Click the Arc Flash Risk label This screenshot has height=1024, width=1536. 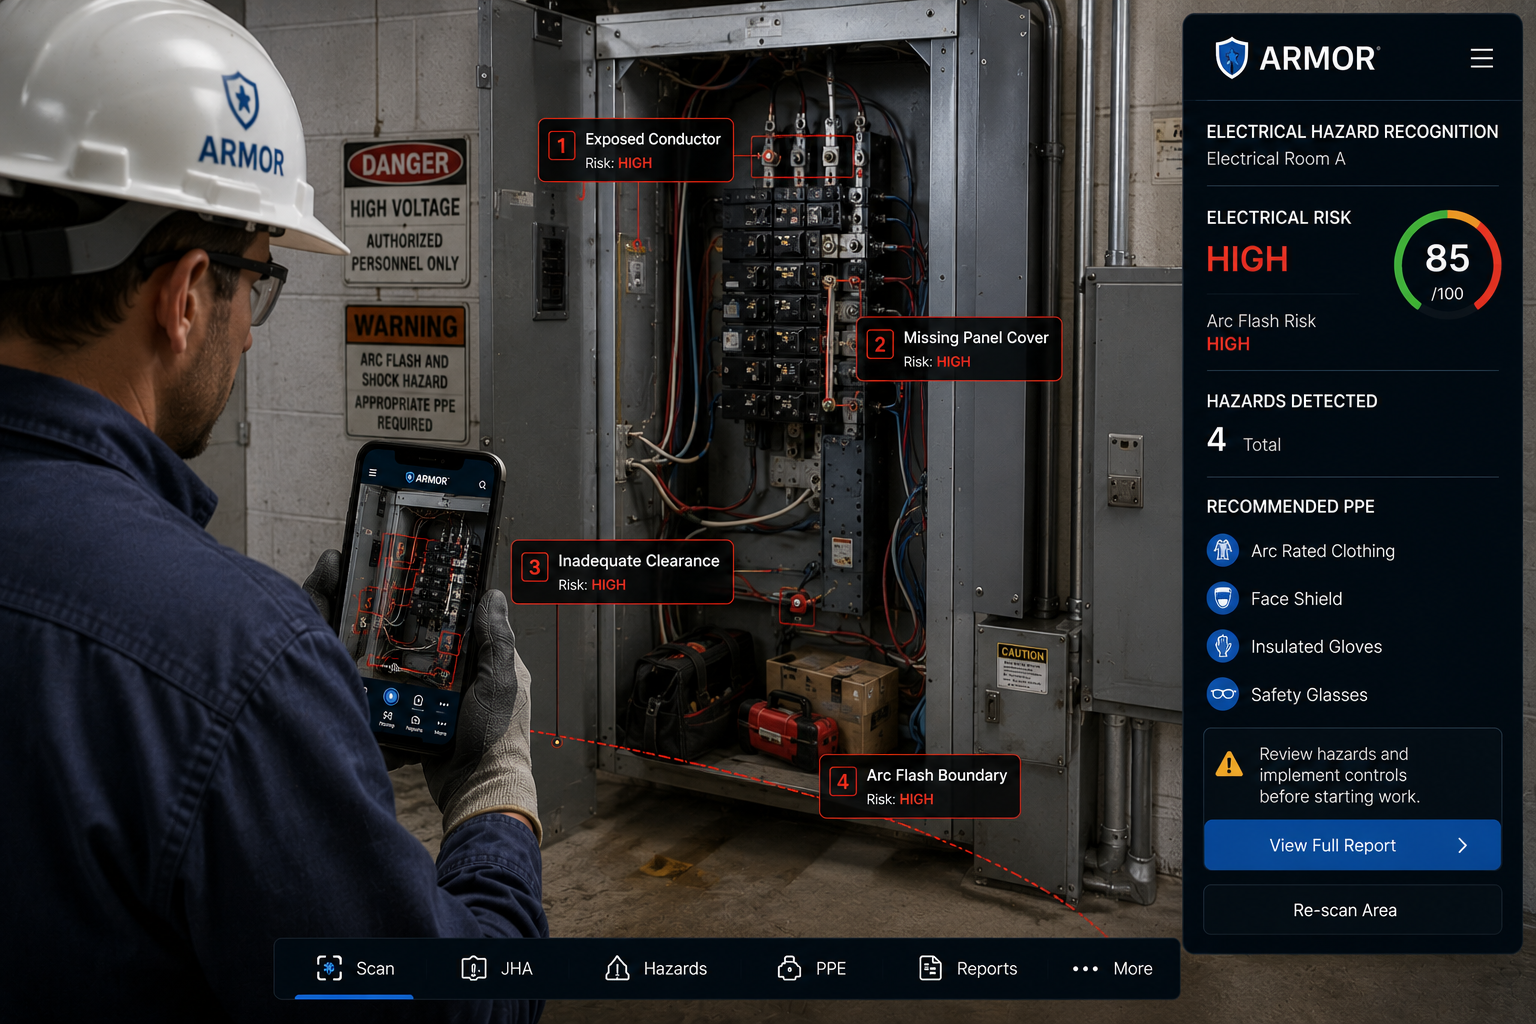pos(1260,321)
